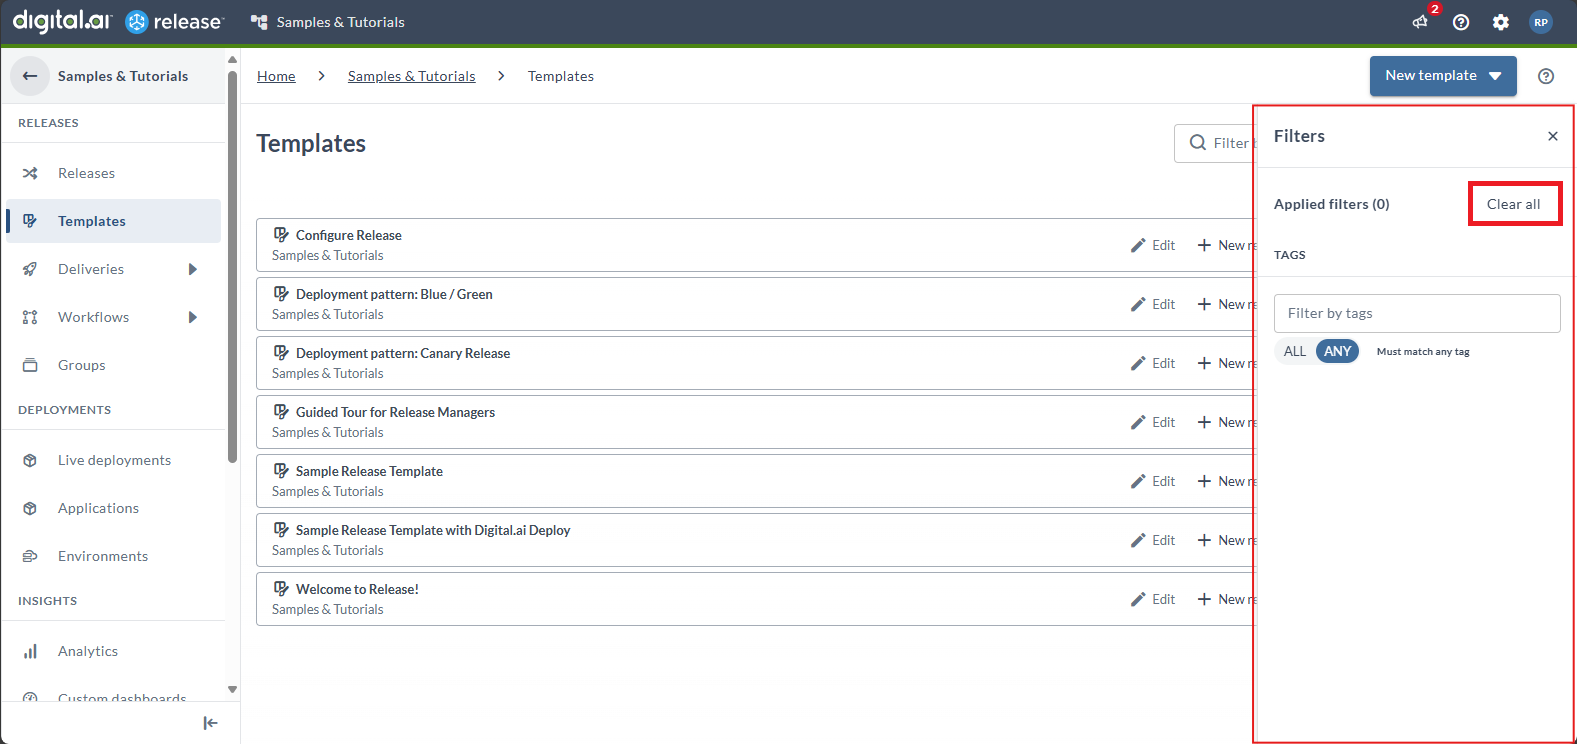1577x744 pixels.
Task: Click the notifications megaphone icon
Action: pyautogui.click(x=1420, y=22)
